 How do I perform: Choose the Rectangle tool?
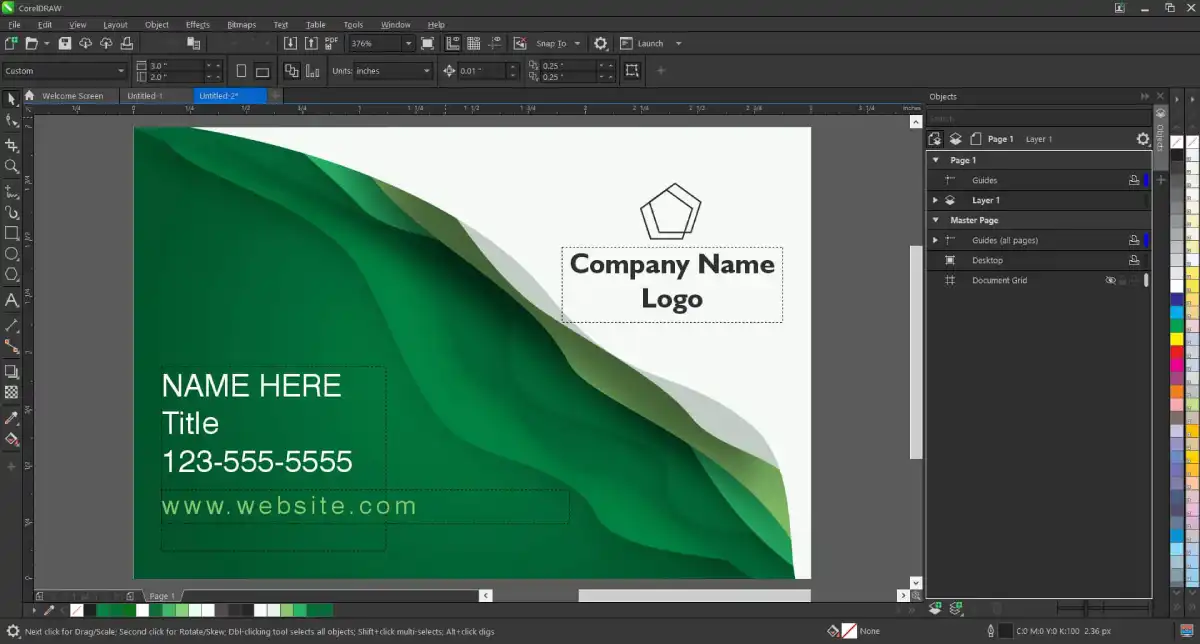(x=11, y=233)
